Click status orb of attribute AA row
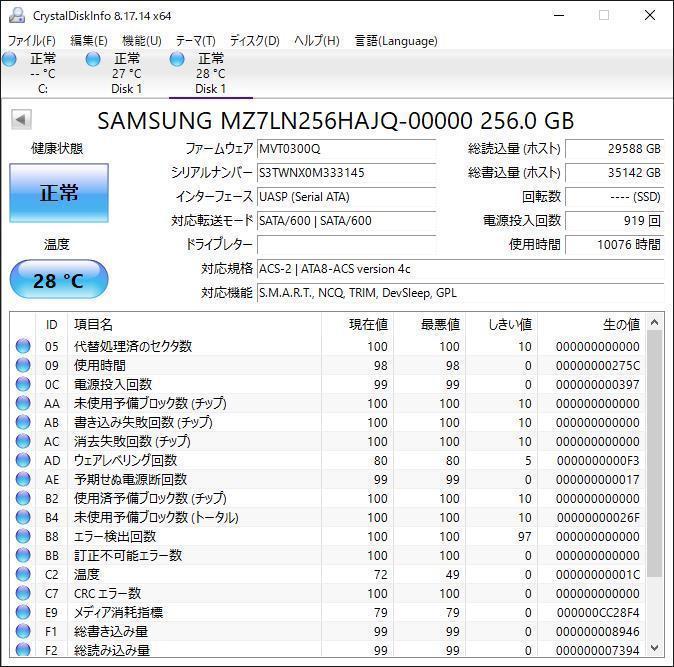Viewport: 674px width, 667px height. coord(23,403)
